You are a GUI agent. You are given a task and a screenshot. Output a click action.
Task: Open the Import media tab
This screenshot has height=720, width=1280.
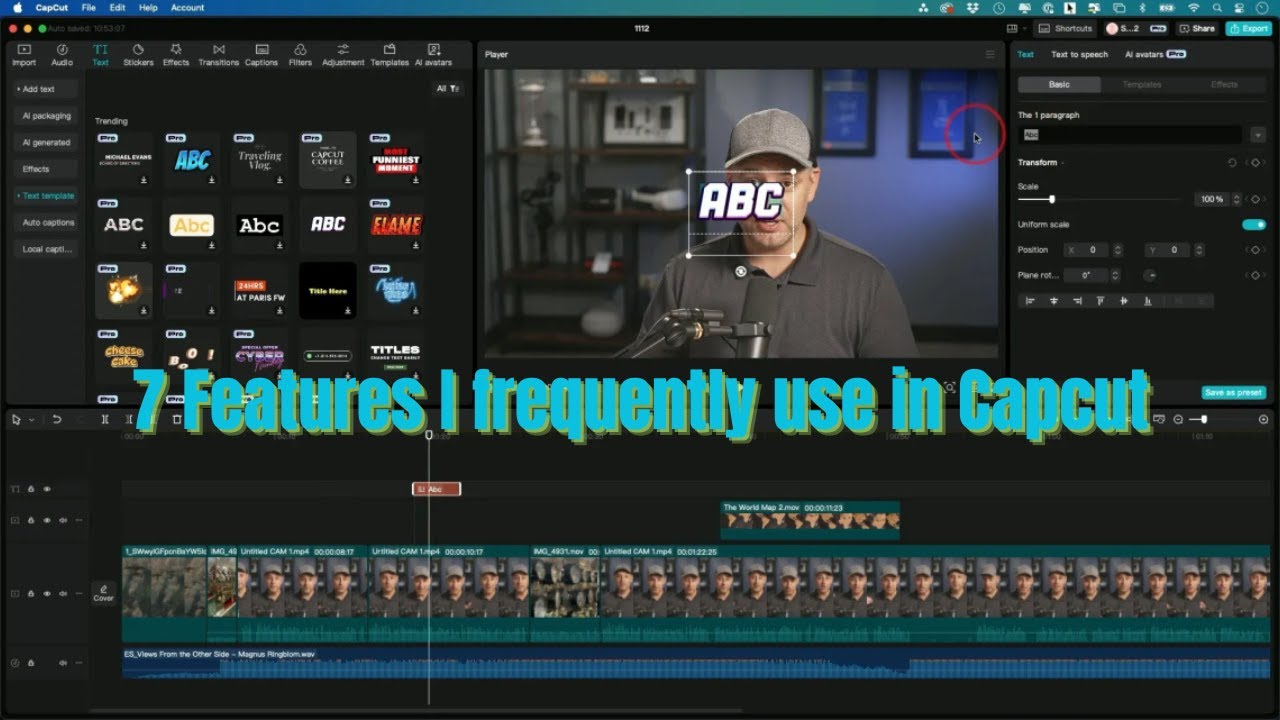[24, 55]
